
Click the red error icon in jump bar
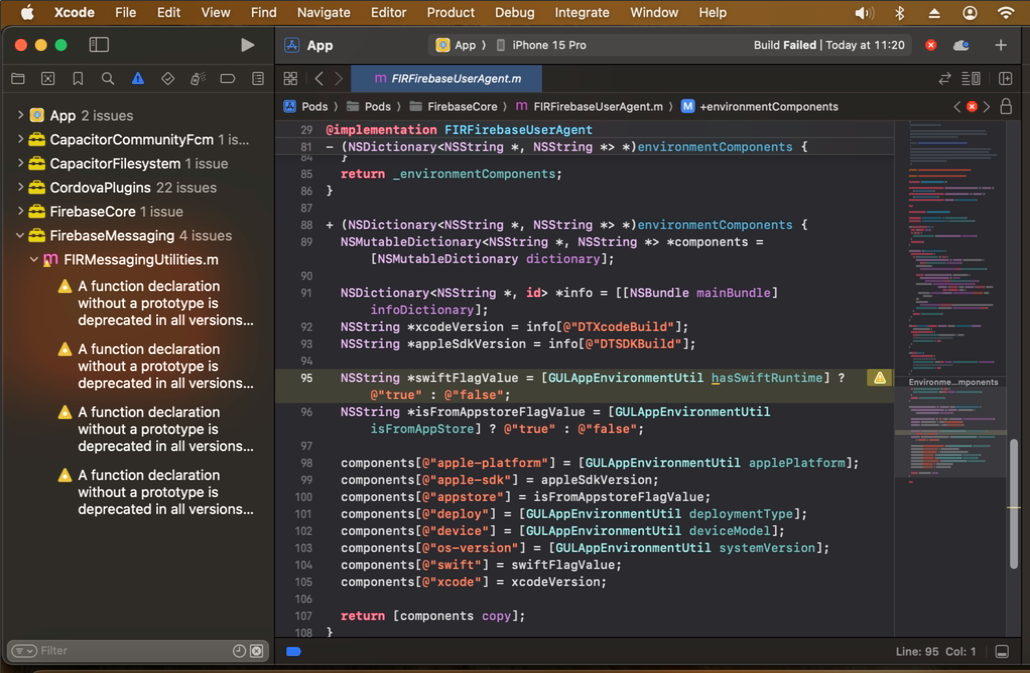[972, 106]
